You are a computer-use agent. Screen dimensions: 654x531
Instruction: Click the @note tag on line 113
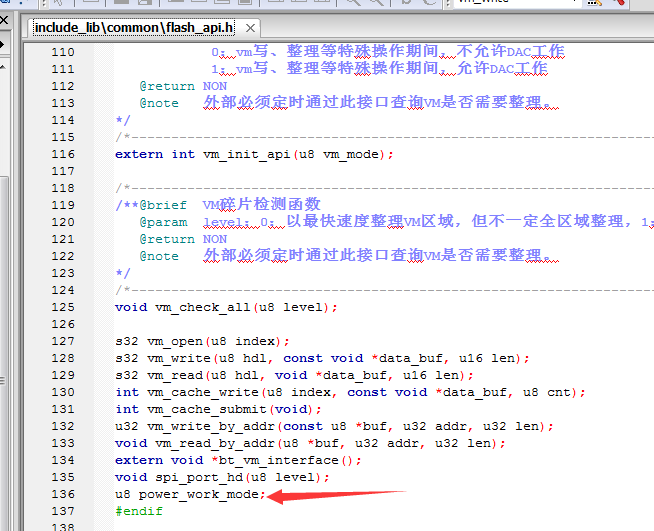click(159, 103)
